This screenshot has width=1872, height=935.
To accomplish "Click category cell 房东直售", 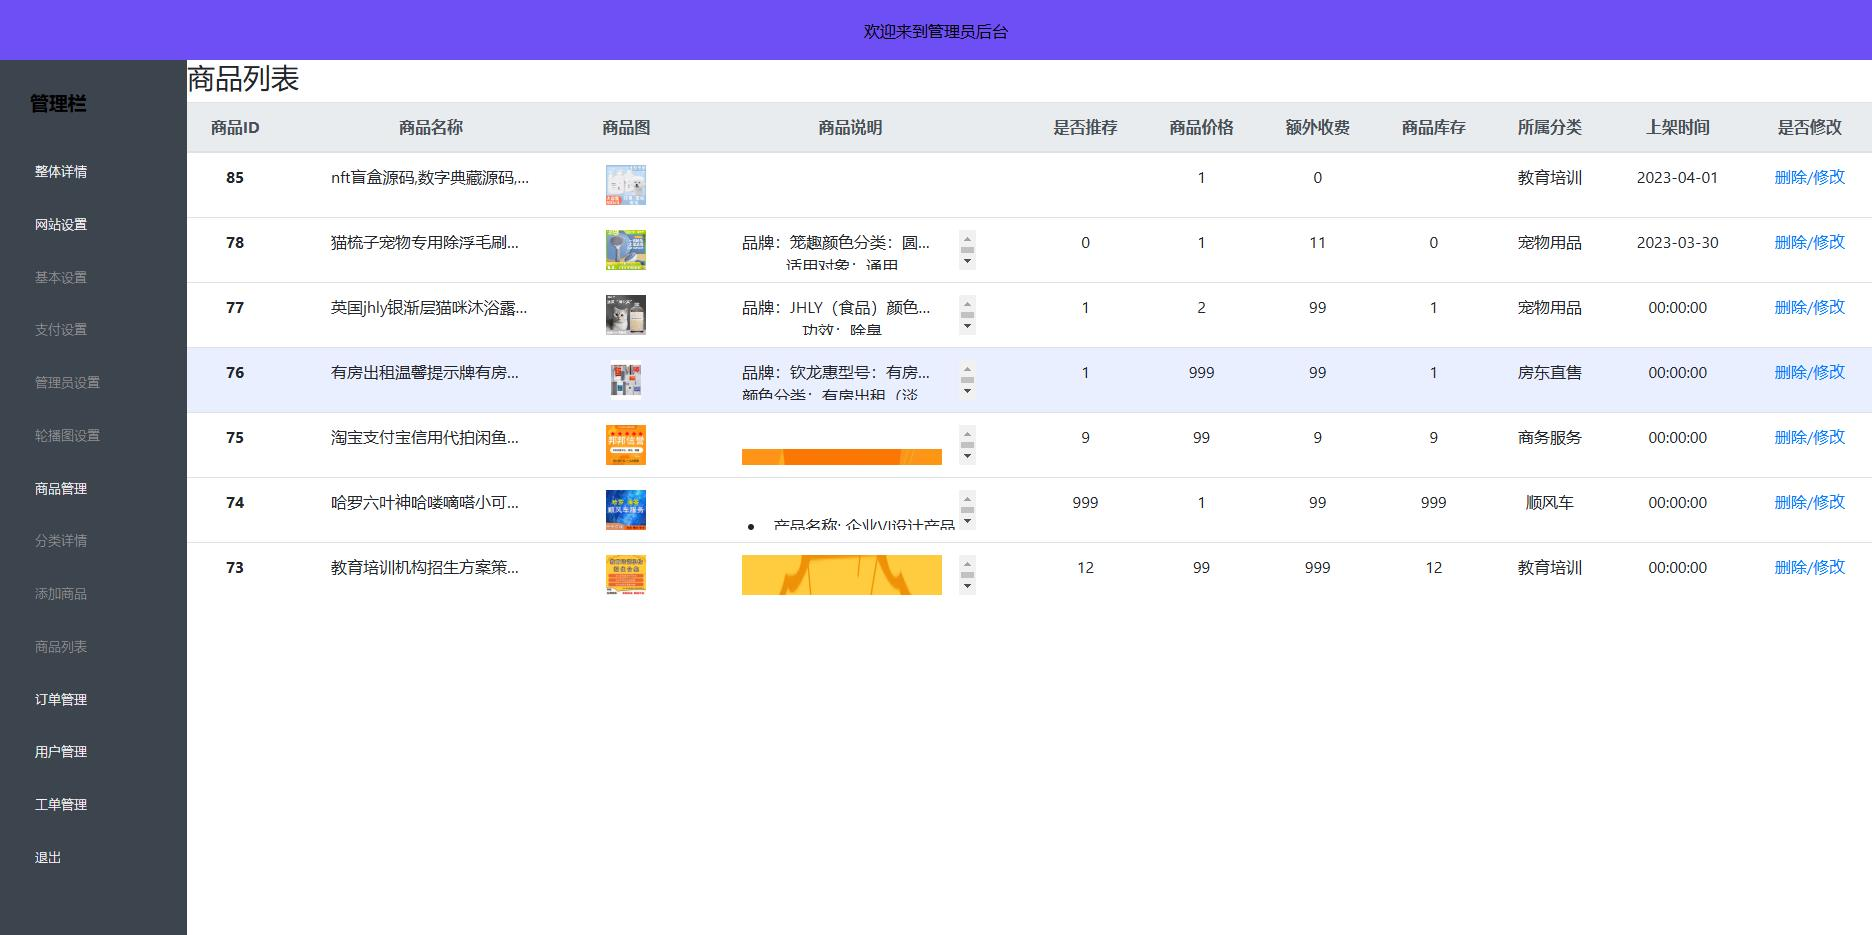I will tap(1549, 373).
